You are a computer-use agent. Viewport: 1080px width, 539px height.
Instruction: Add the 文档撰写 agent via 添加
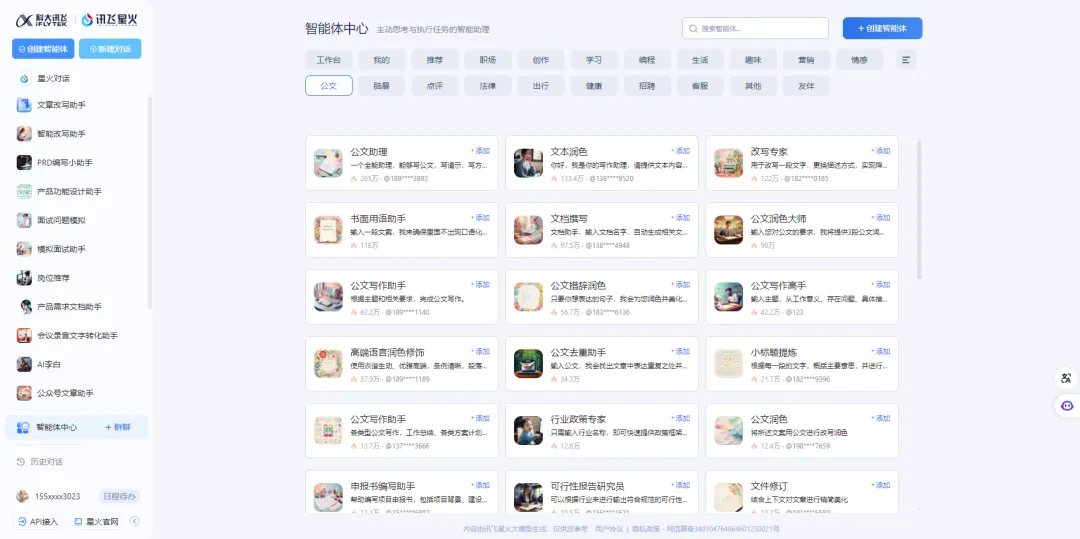pos(681,218)
